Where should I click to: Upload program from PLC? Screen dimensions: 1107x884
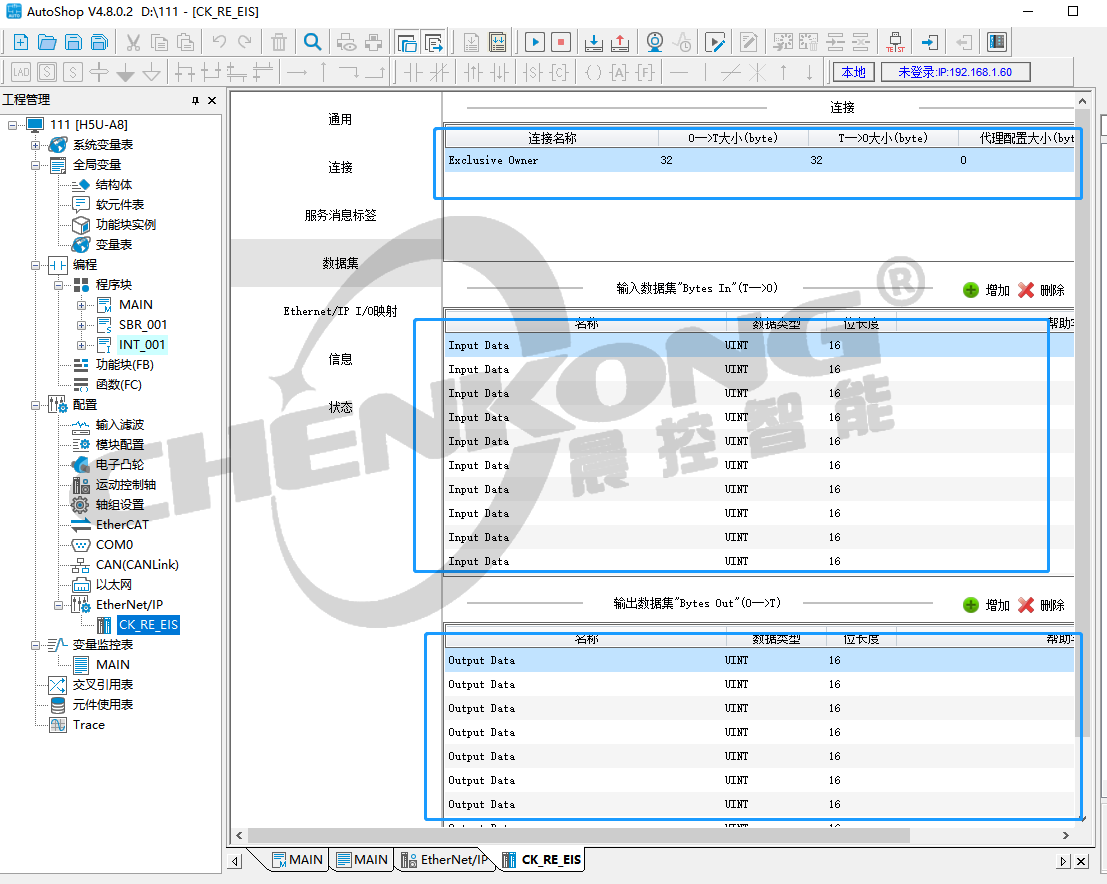tap(620, 42)
